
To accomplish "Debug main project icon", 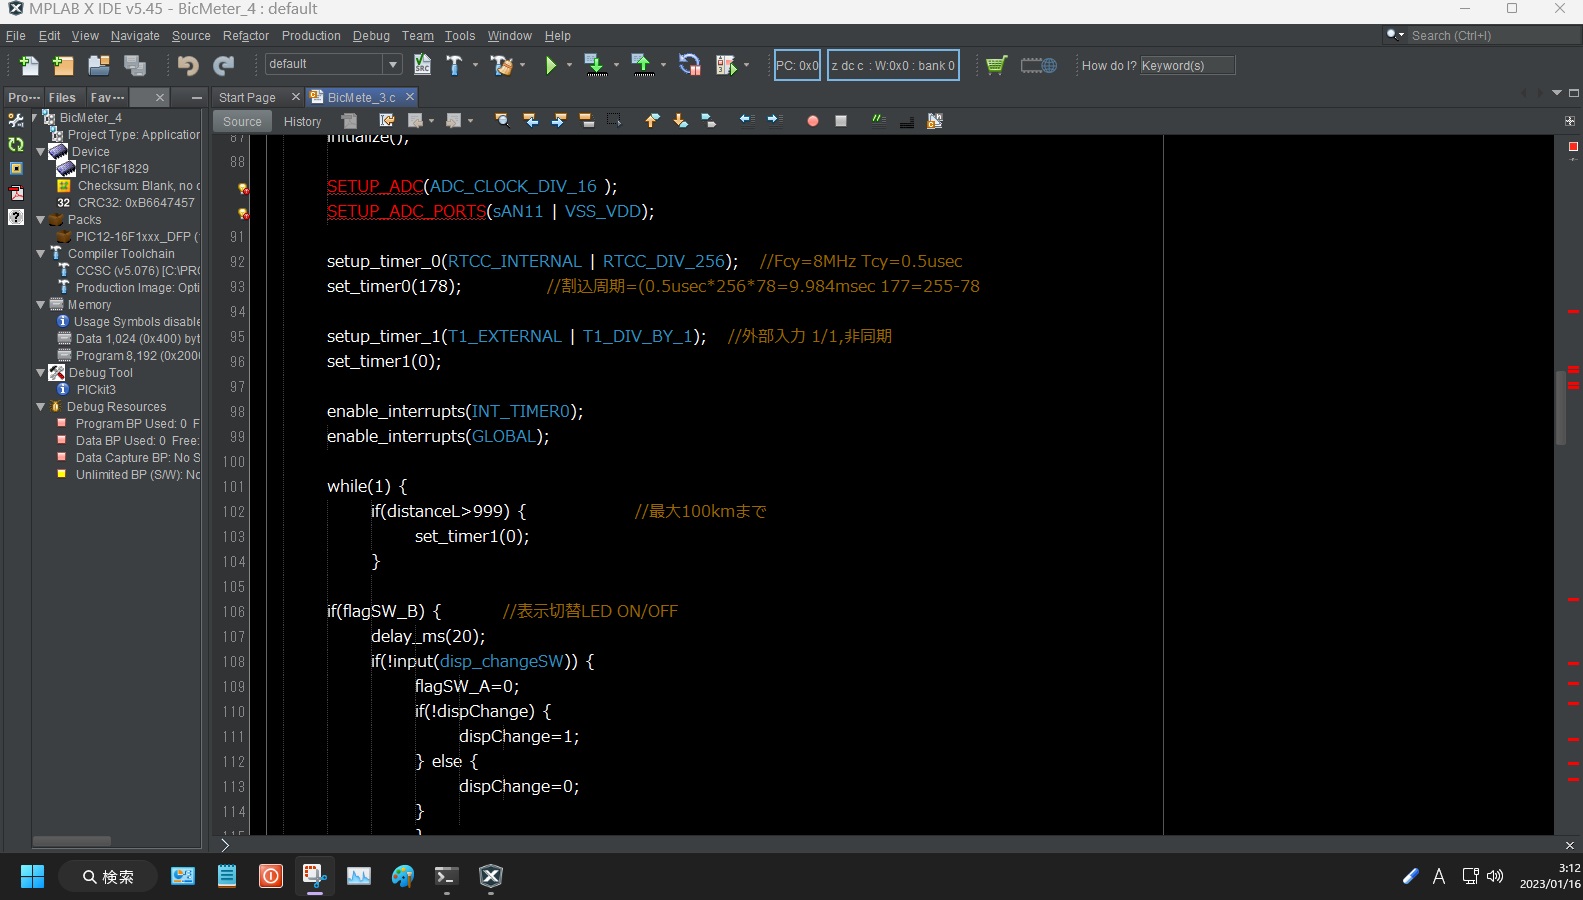I will tap(727, 65).
